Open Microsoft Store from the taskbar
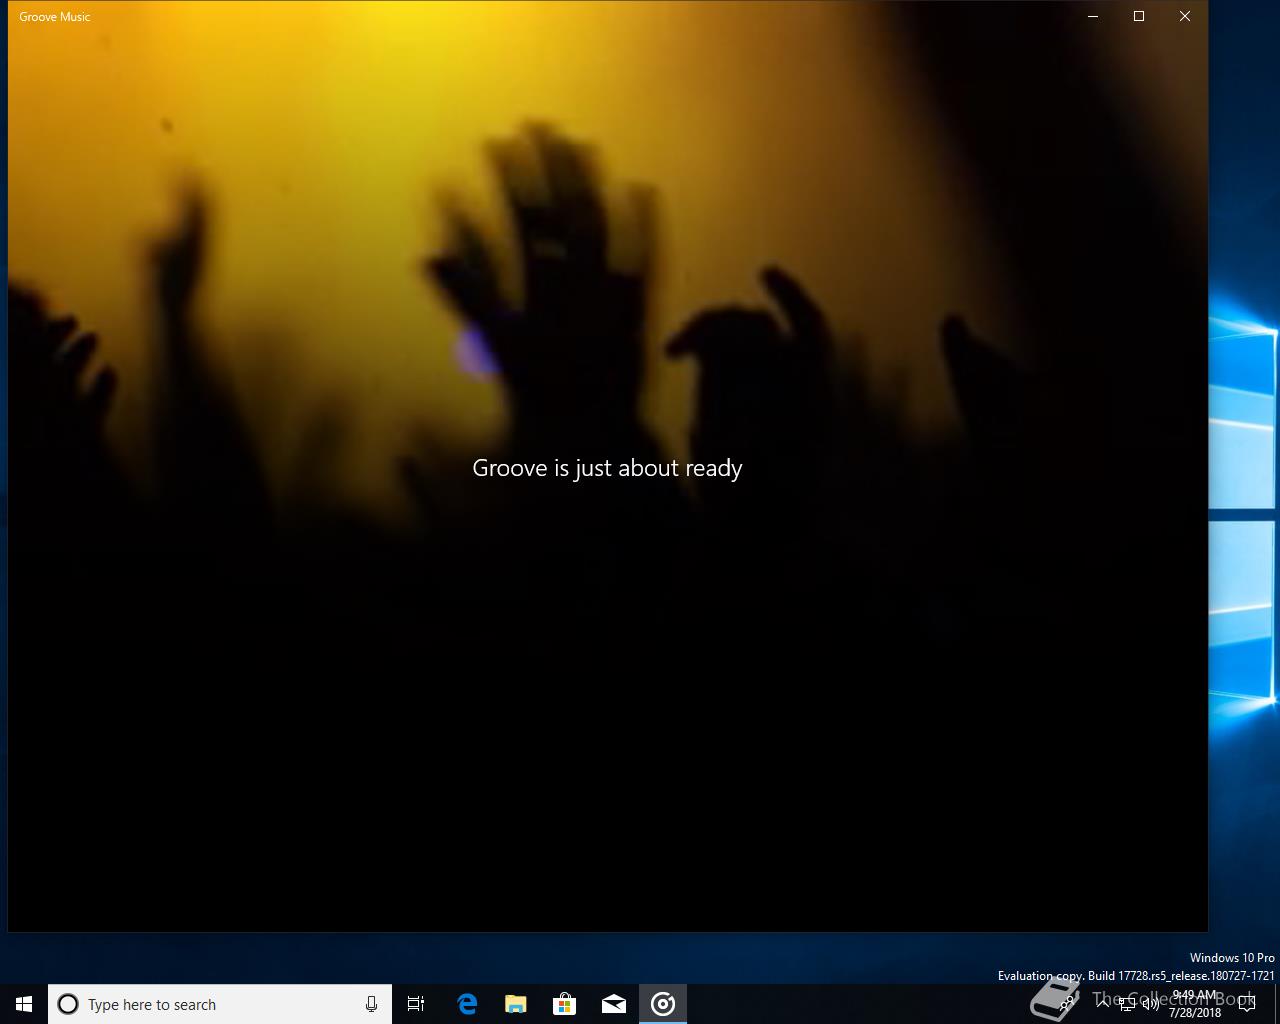1280x1024 pixels. tap(564, 1004)
